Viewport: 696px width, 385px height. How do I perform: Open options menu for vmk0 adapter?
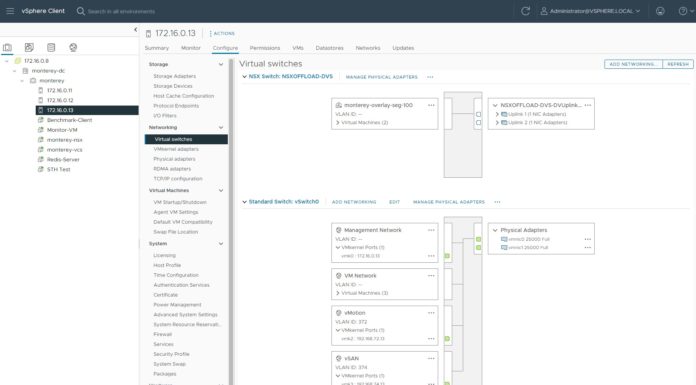(431, 256)
